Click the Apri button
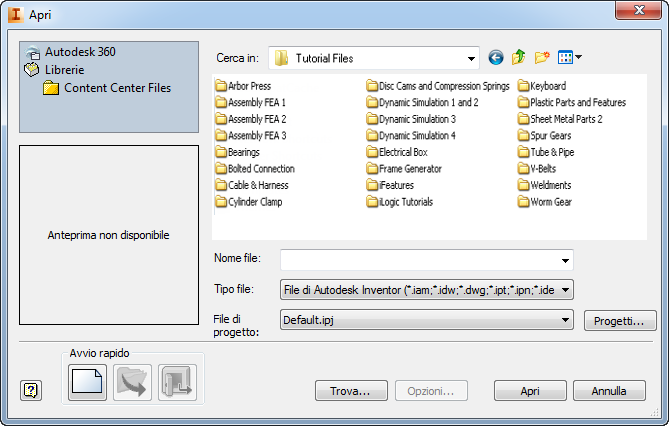This screenshot has height=426, width=669. coord(530,391)
